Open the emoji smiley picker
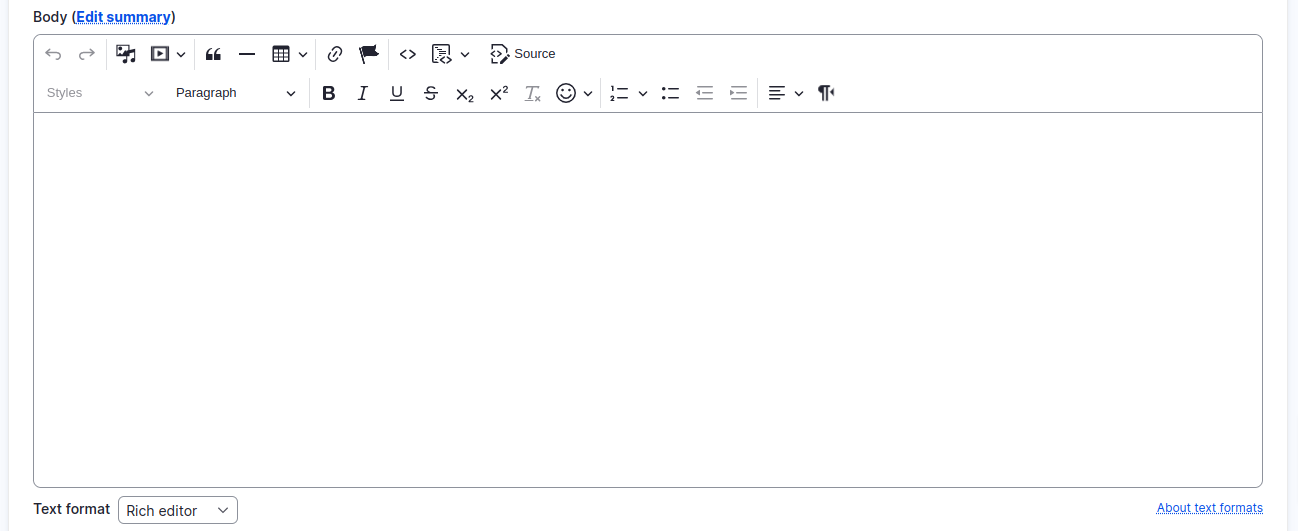Screen dimensions: 1298x531 566,93
